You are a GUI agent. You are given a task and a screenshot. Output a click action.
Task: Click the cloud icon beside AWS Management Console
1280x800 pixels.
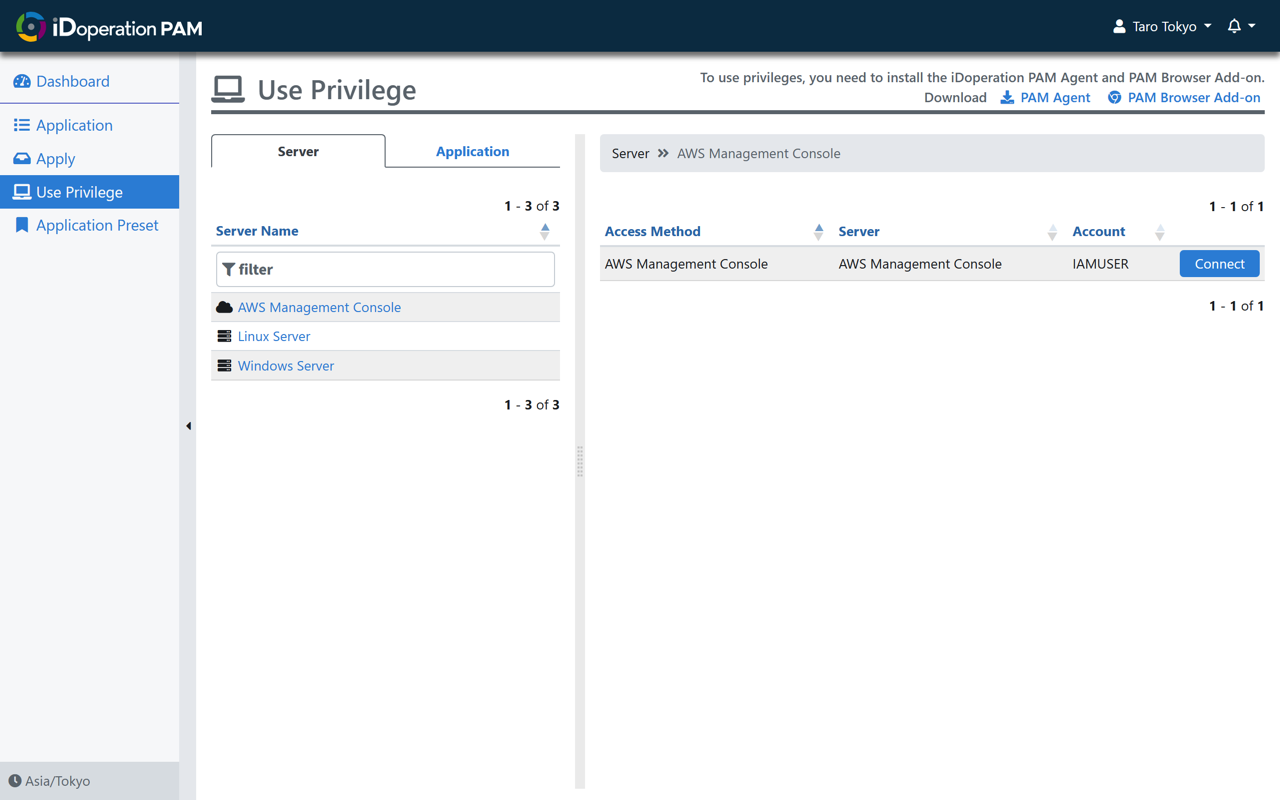(224, 307)
